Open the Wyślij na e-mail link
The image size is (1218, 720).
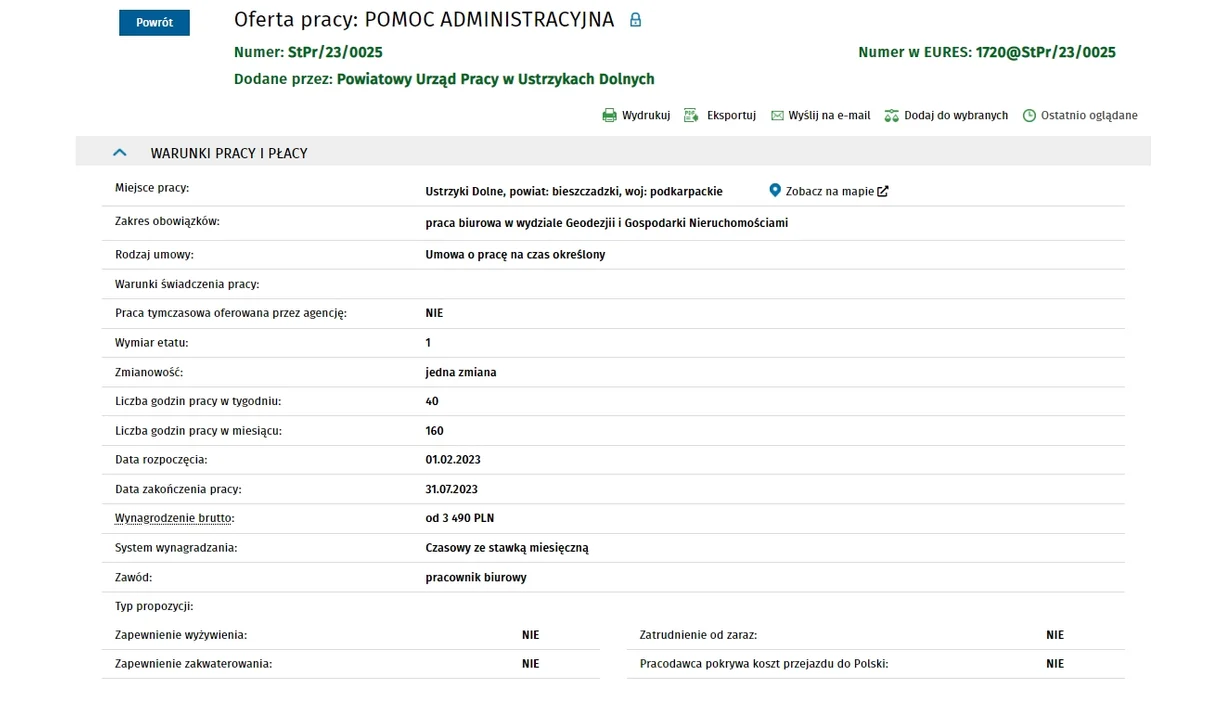(829, 116)
